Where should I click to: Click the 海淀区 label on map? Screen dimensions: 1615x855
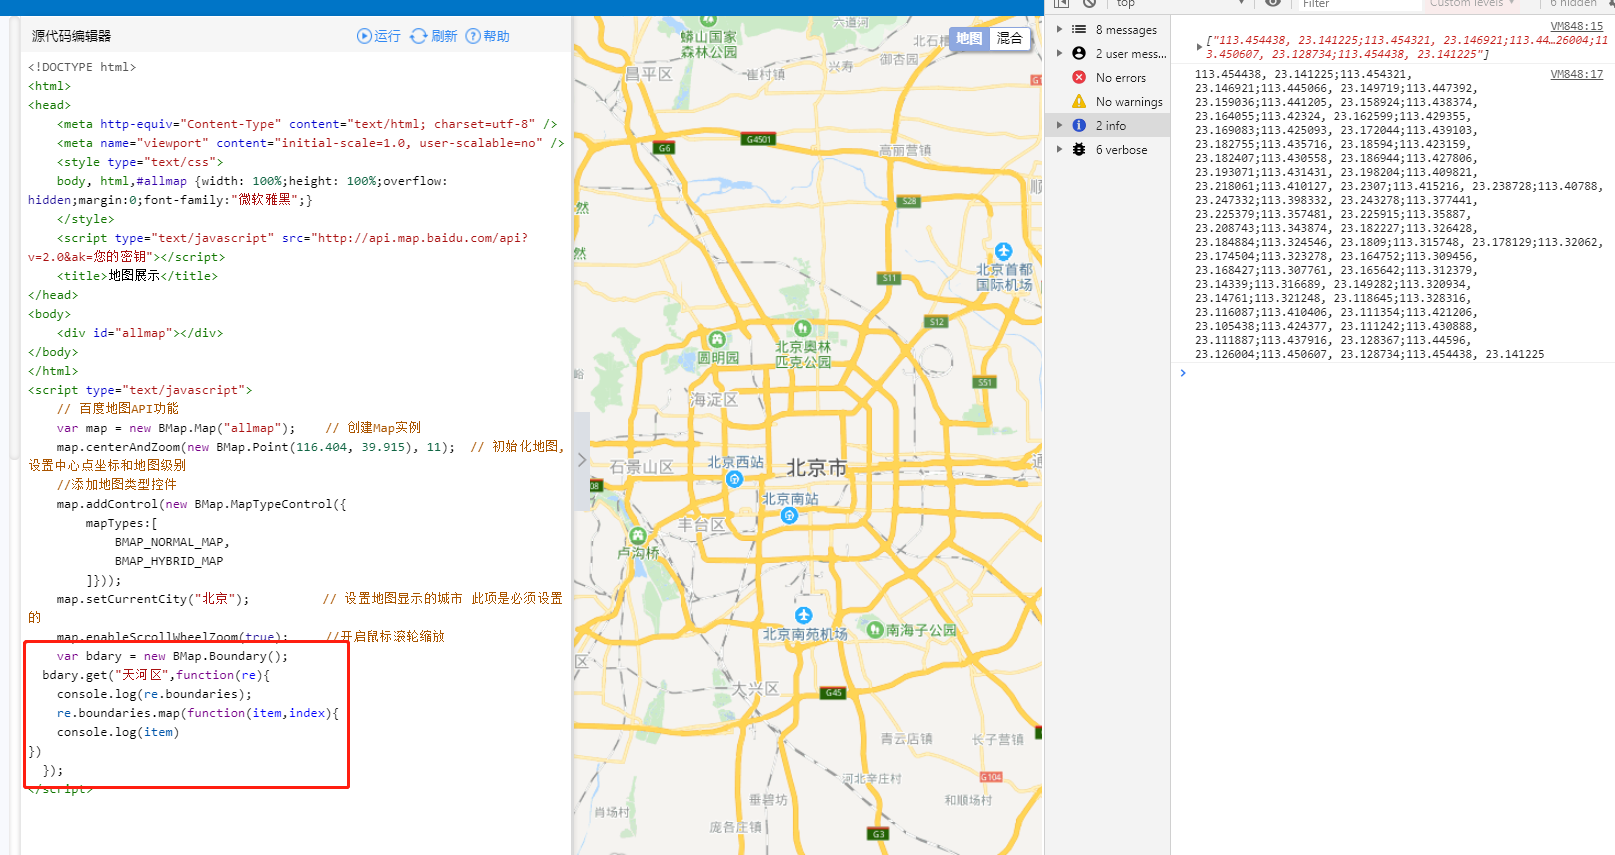point(713,399)
